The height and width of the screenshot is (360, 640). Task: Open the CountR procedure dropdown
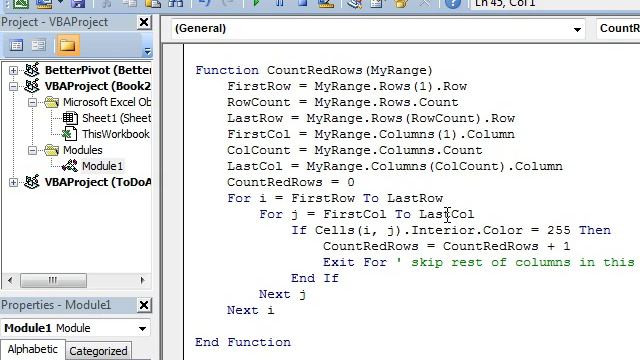619,28
